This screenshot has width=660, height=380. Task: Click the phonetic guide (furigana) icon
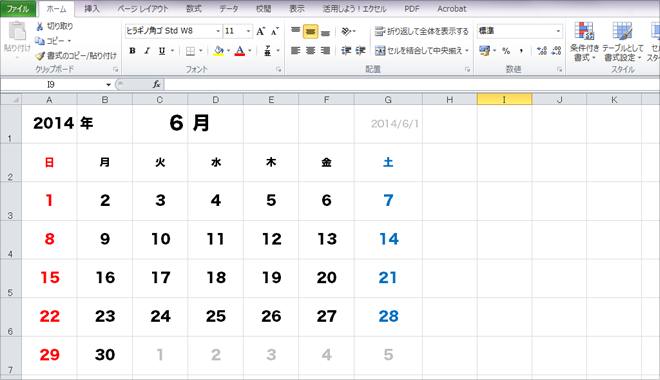(x=267, y=51)
